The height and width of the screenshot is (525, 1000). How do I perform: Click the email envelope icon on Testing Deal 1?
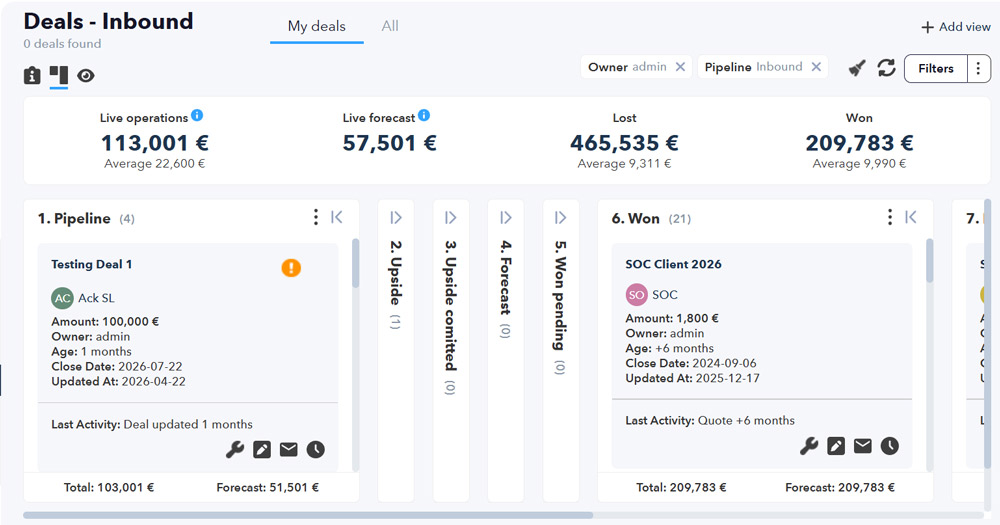tap(288, 450)
